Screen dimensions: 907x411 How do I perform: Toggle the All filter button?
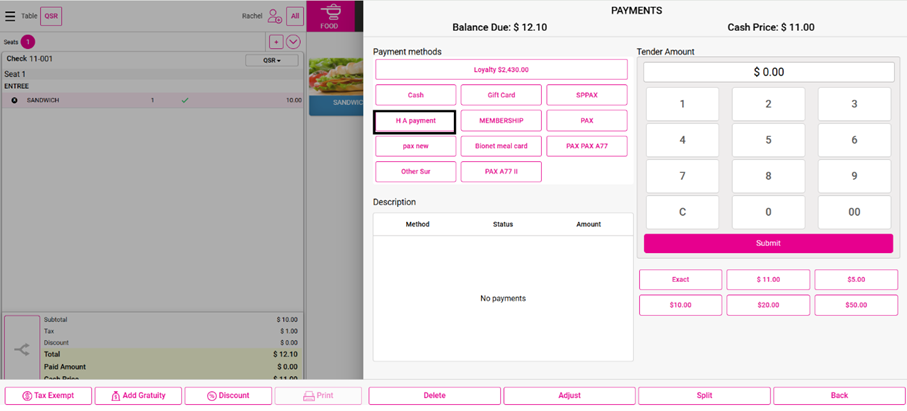point(295,16)
